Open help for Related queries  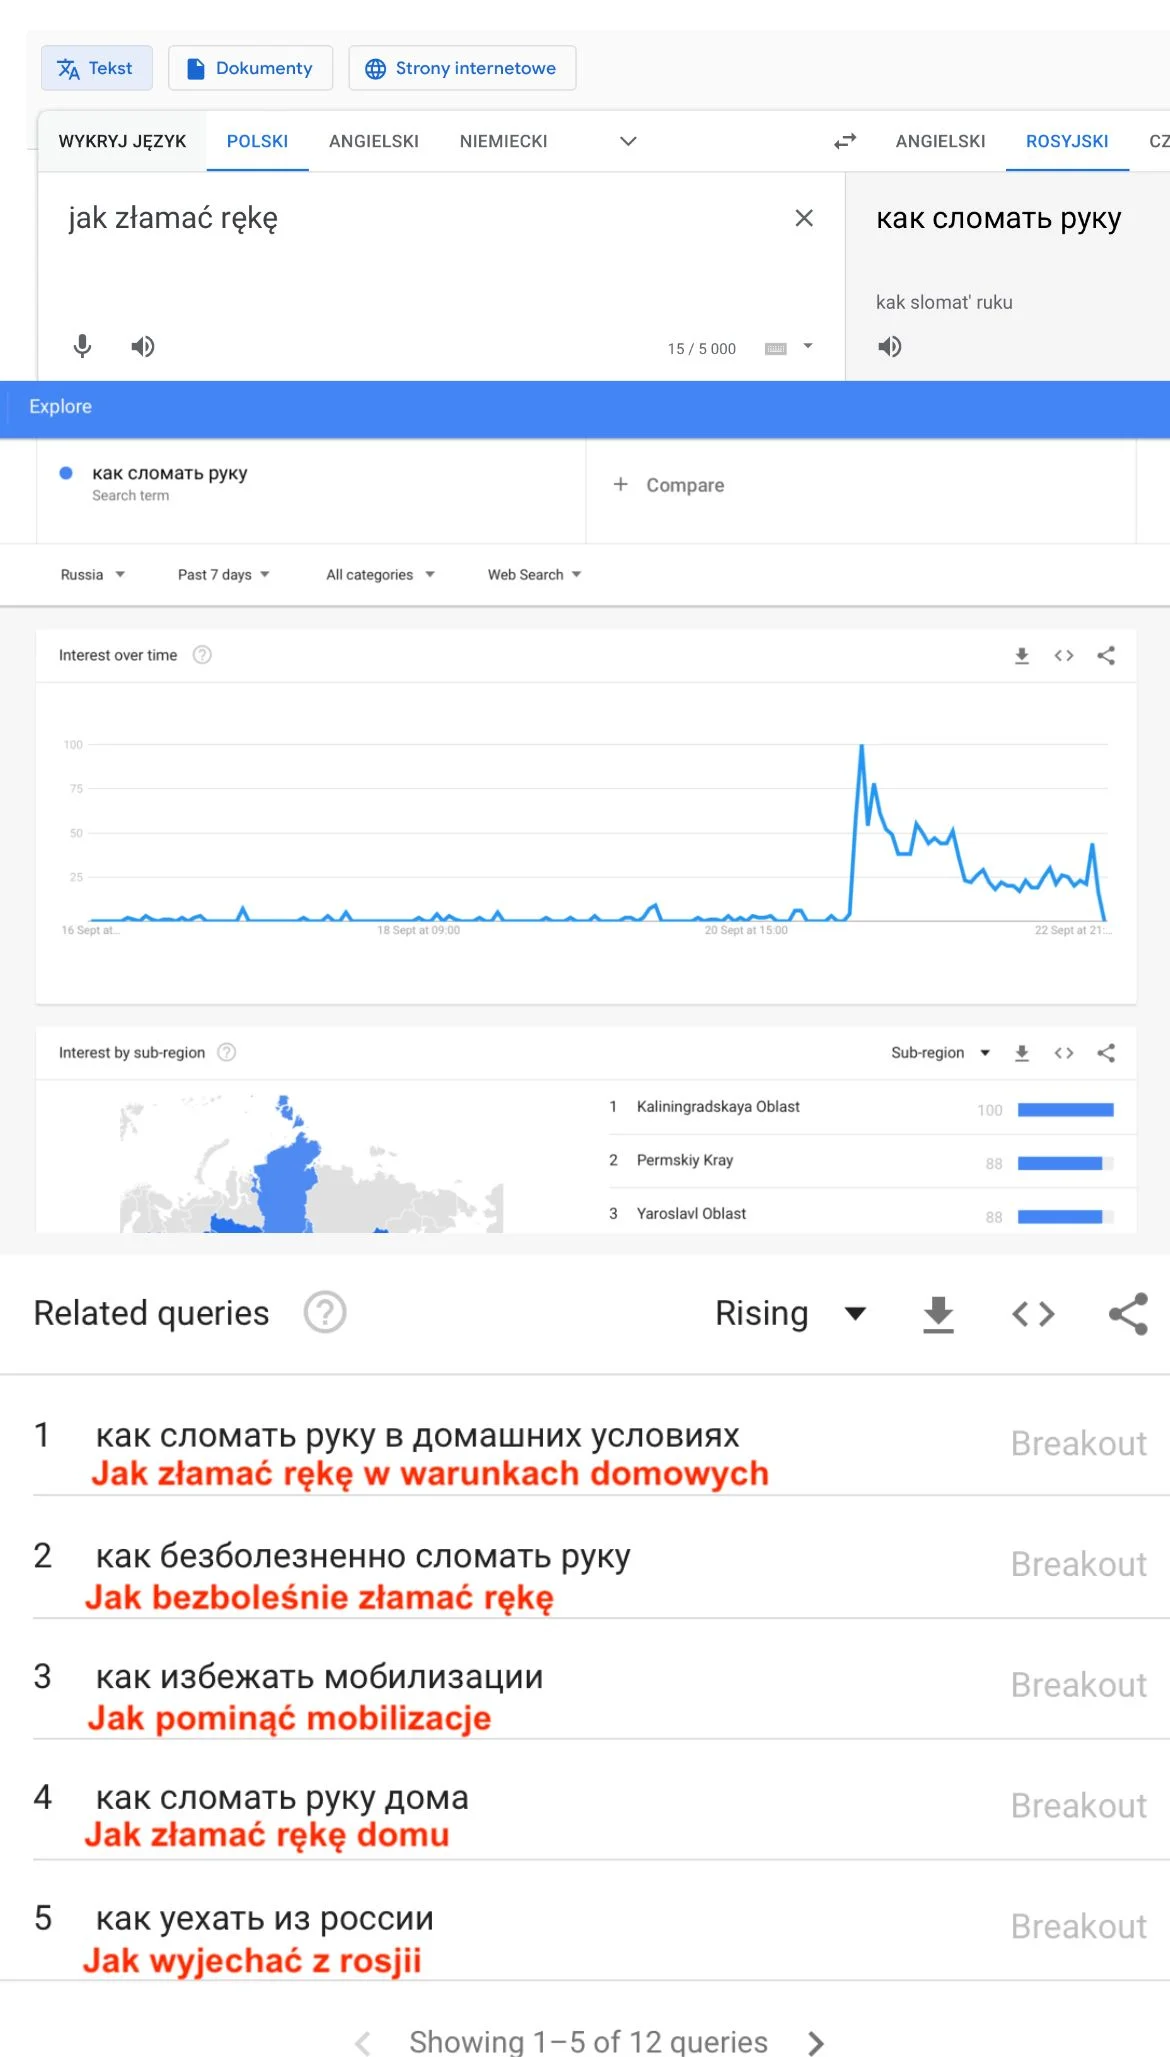click(x=325, y=1312)
